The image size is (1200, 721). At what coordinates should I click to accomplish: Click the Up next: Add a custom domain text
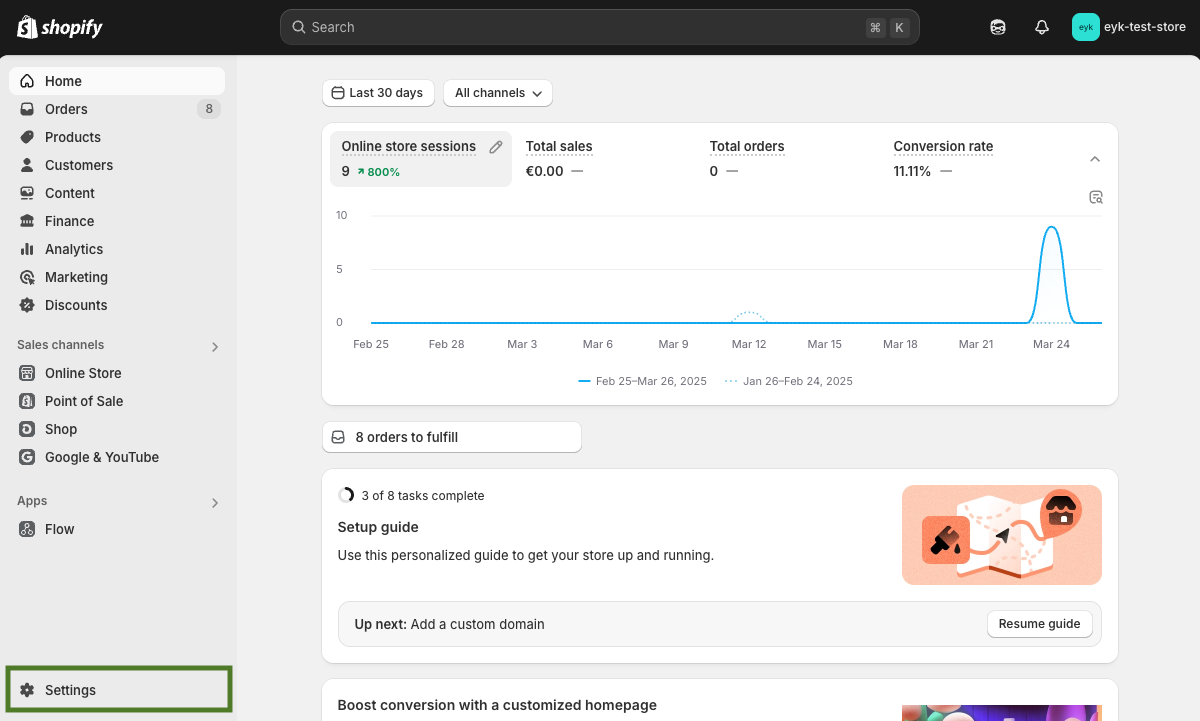[x=450, y=624]
